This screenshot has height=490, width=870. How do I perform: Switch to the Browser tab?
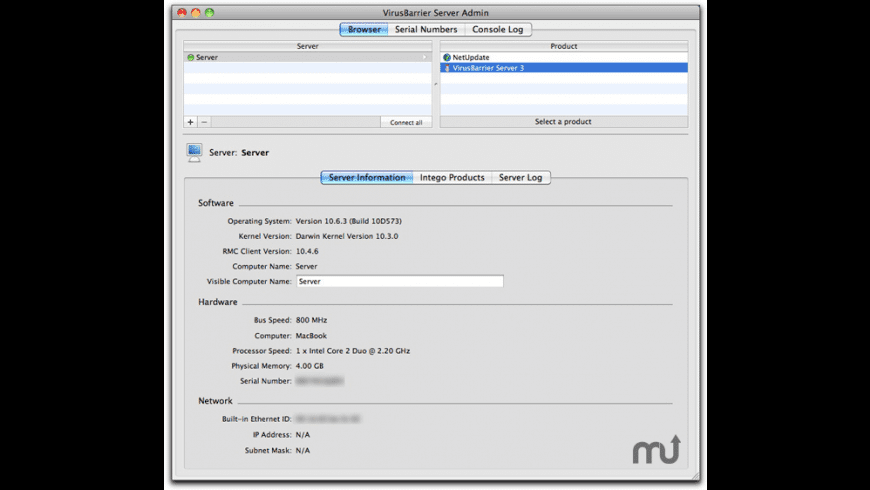pyautogui.click(x=364, y=30)
